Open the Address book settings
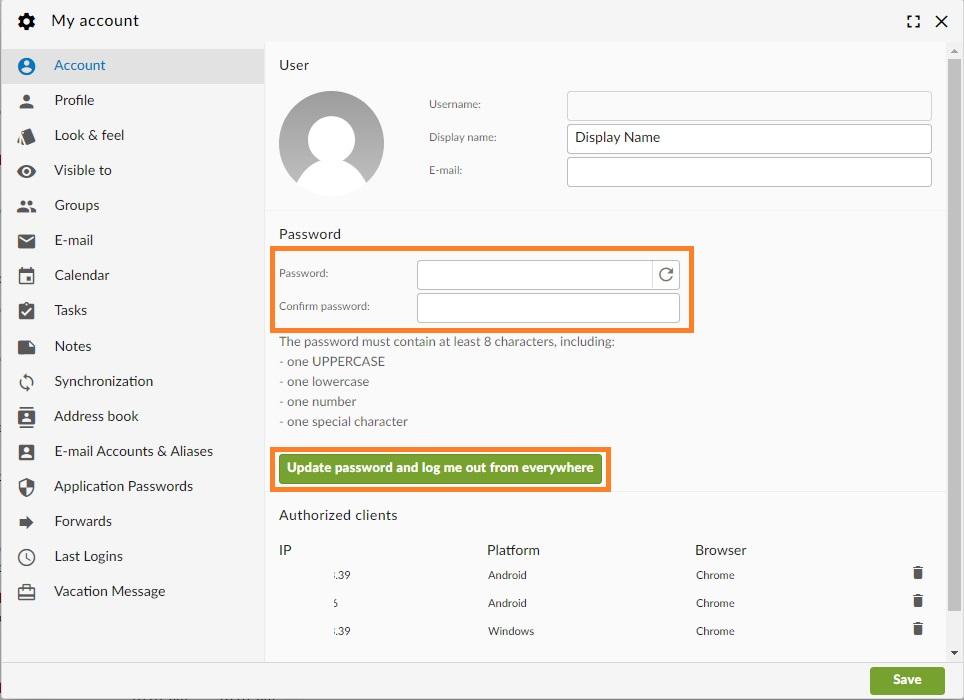 click(96, 416)
